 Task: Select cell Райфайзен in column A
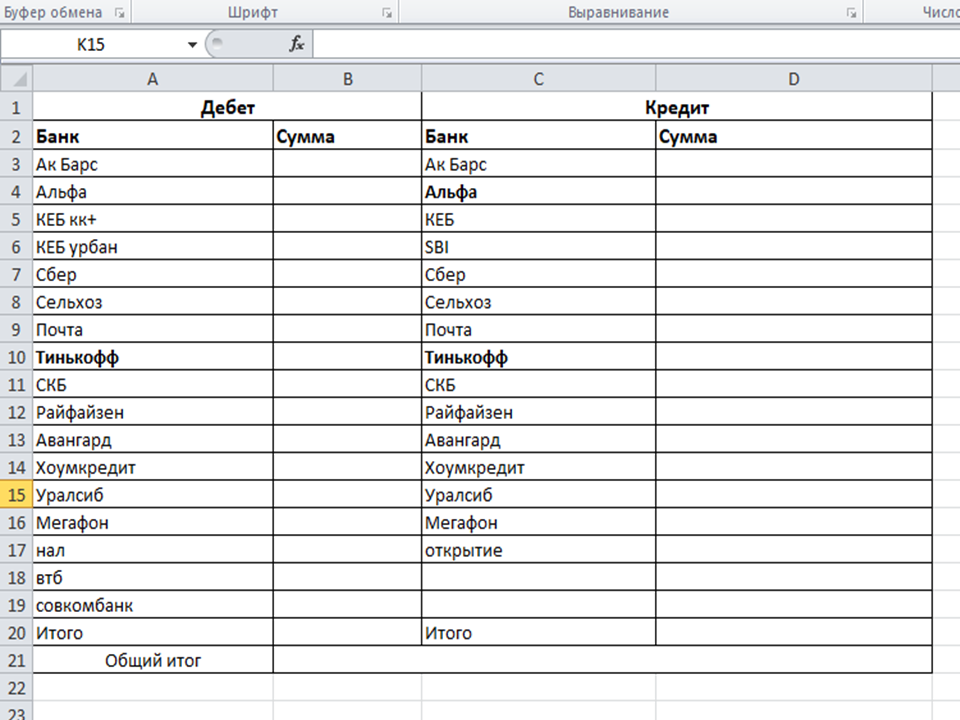pyautogui.click(x=152, y=411)
